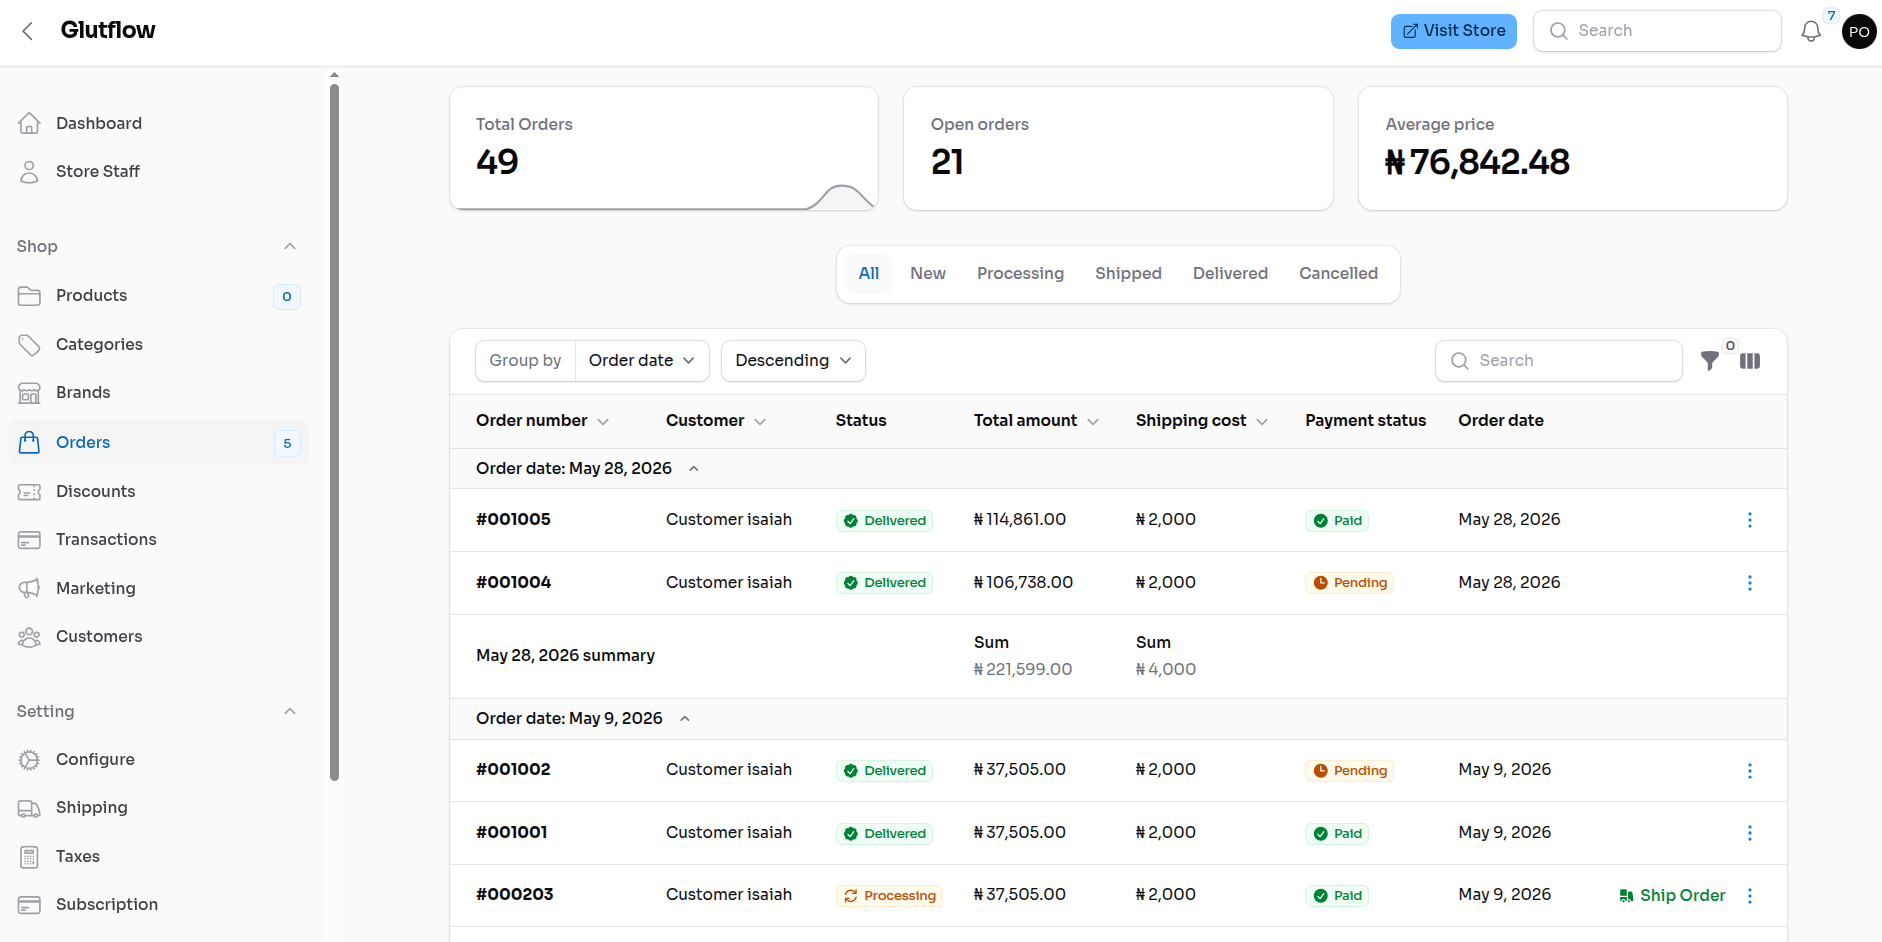Click Ship Order for order #000203
1882x942 pixels.
tap(1672, 896)
